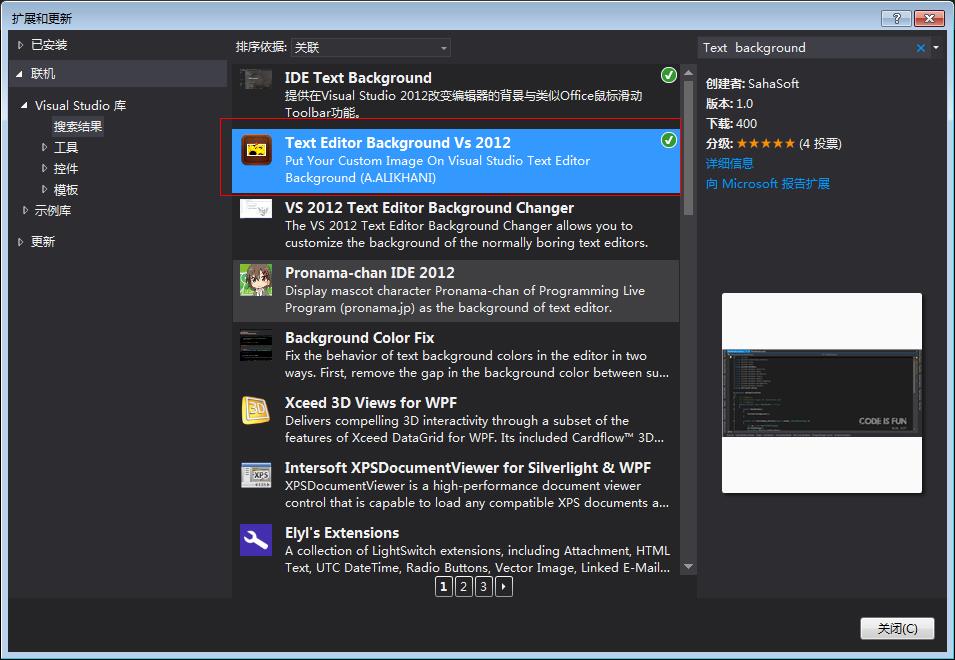
Task: Expand the 已安装 category
Action: [x=21, y=44]
